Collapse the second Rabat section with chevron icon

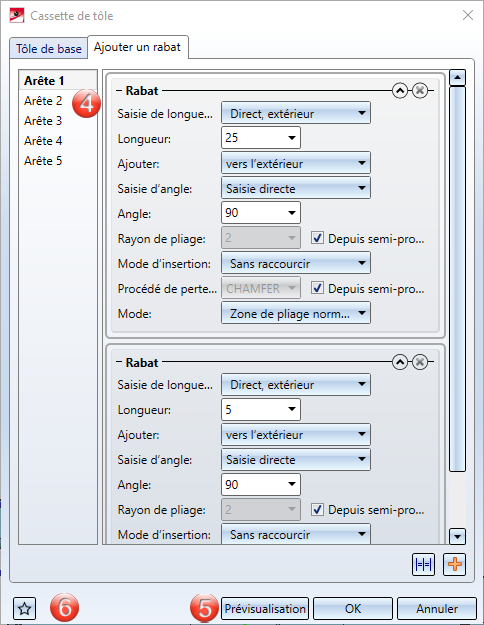(x=400, y=362)
